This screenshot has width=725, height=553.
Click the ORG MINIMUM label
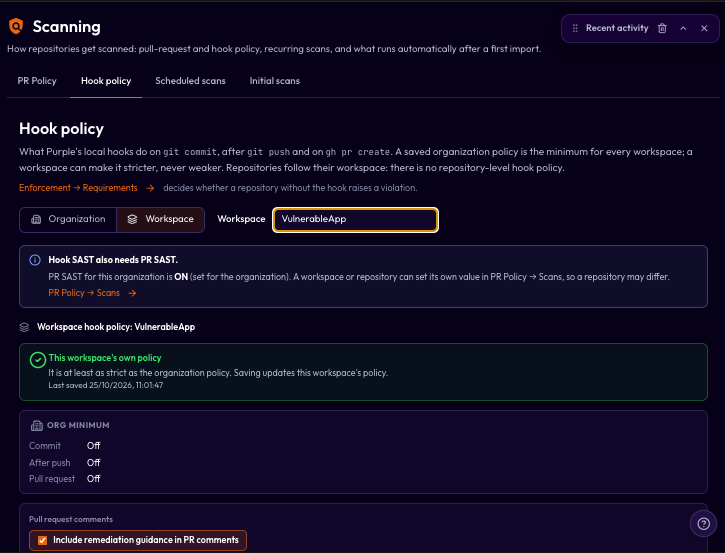78,425
